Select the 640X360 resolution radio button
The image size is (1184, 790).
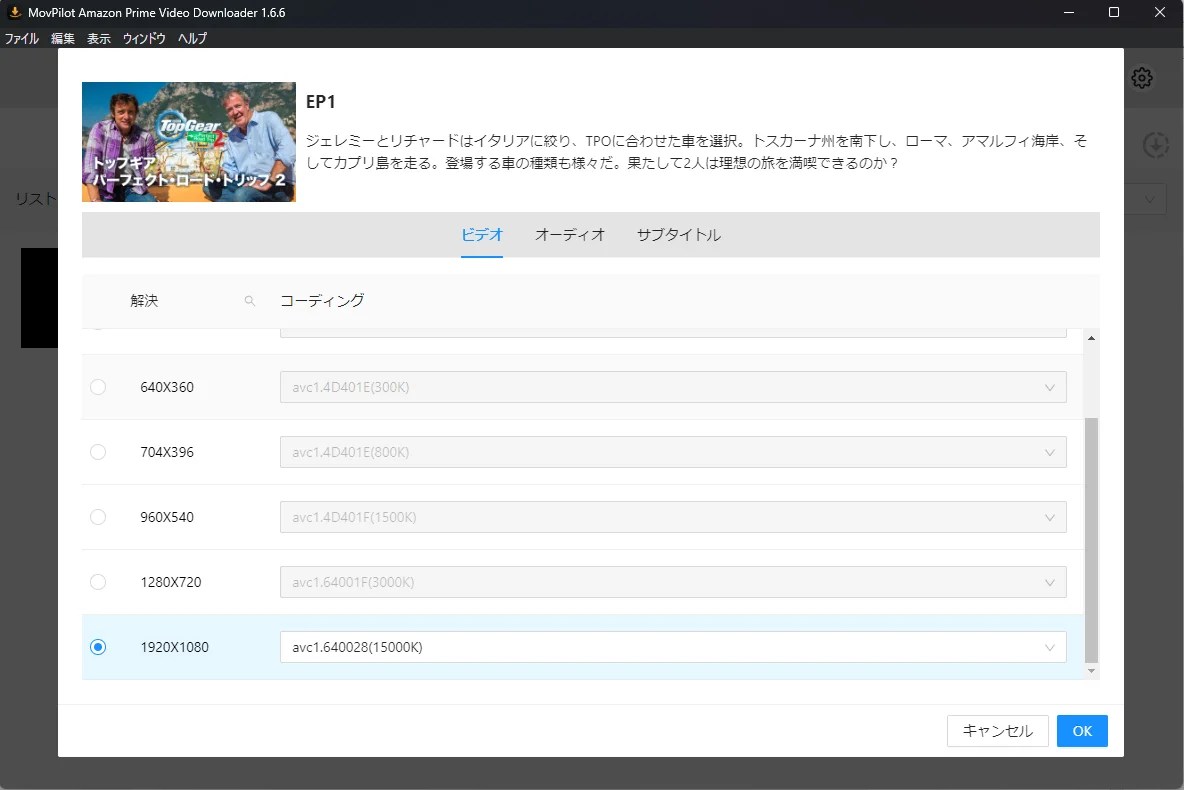[x=98, y=387]
